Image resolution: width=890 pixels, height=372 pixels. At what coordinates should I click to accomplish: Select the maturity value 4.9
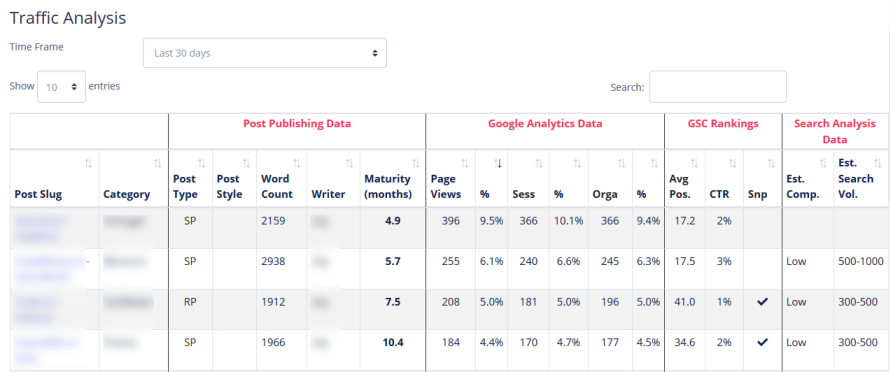pyautogui.click(x=393, y=220)
